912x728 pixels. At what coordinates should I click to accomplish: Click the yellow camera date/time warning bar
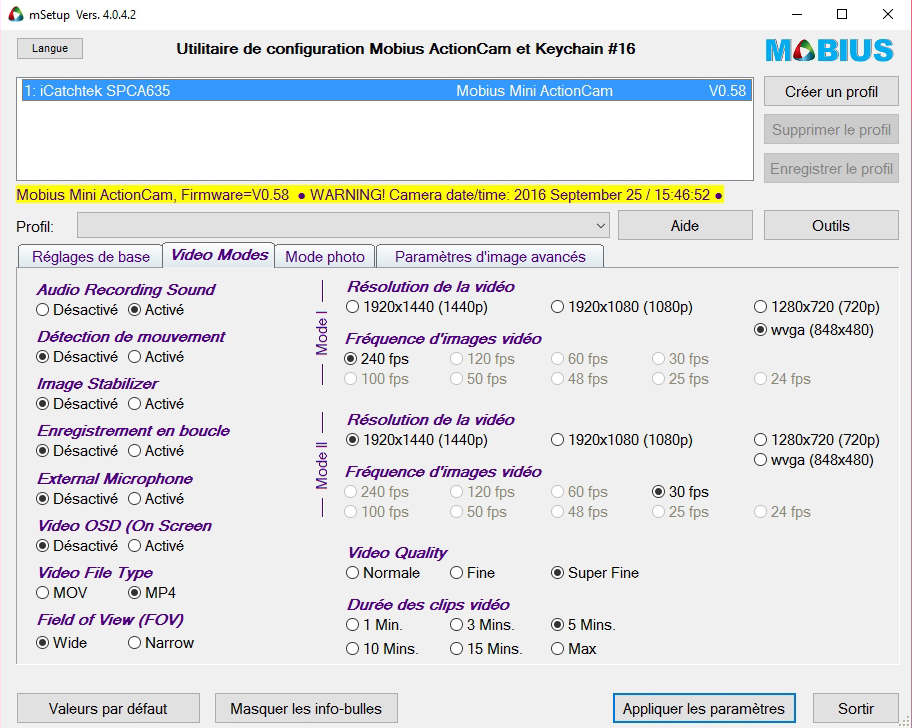pyautogui.click(x=370, y=195)
